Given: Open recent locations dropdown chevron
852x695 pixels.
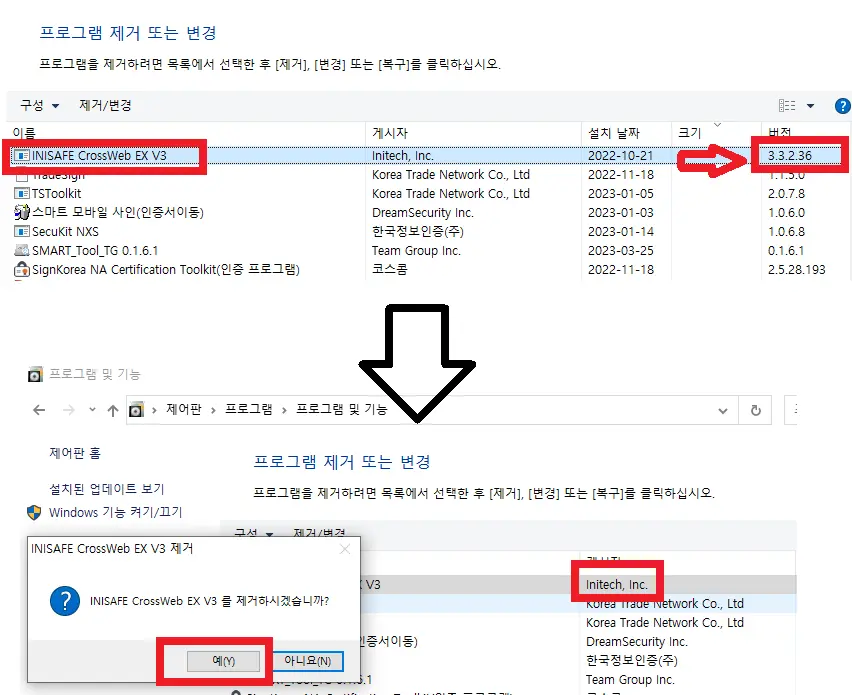Looking at the screenshot, I should pos(92,410).
